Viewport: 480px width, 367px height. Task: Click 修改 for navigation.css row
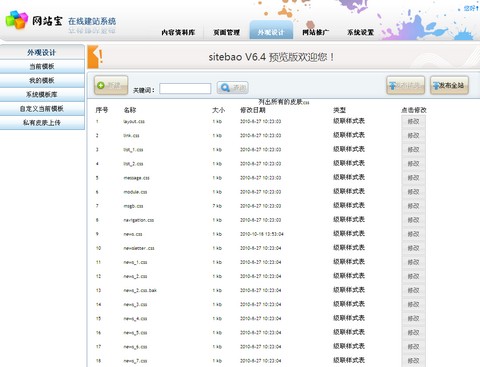click(413, 220)
